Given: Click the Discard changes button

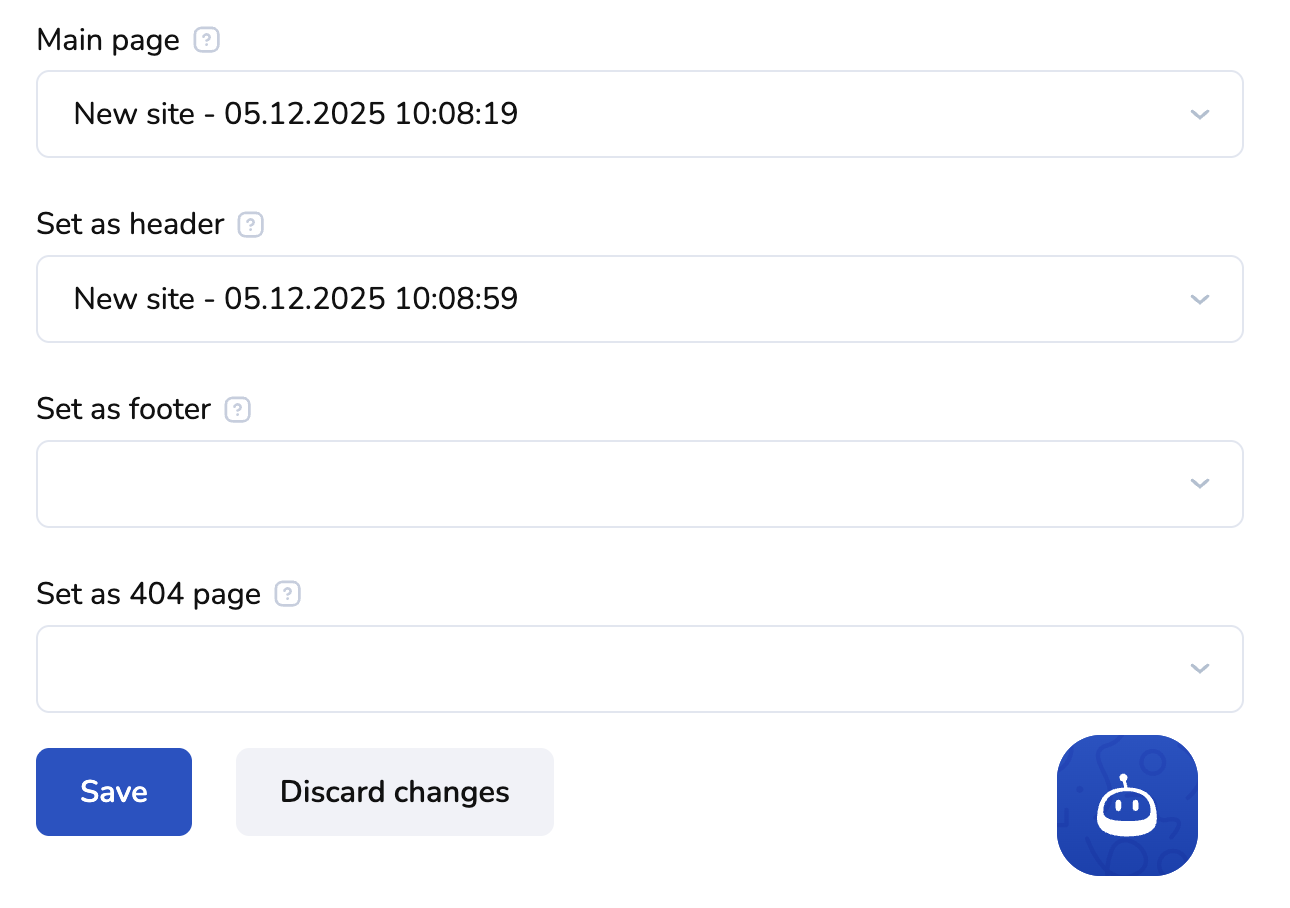Looking at the screenshot, I should (x=395, y=792).
